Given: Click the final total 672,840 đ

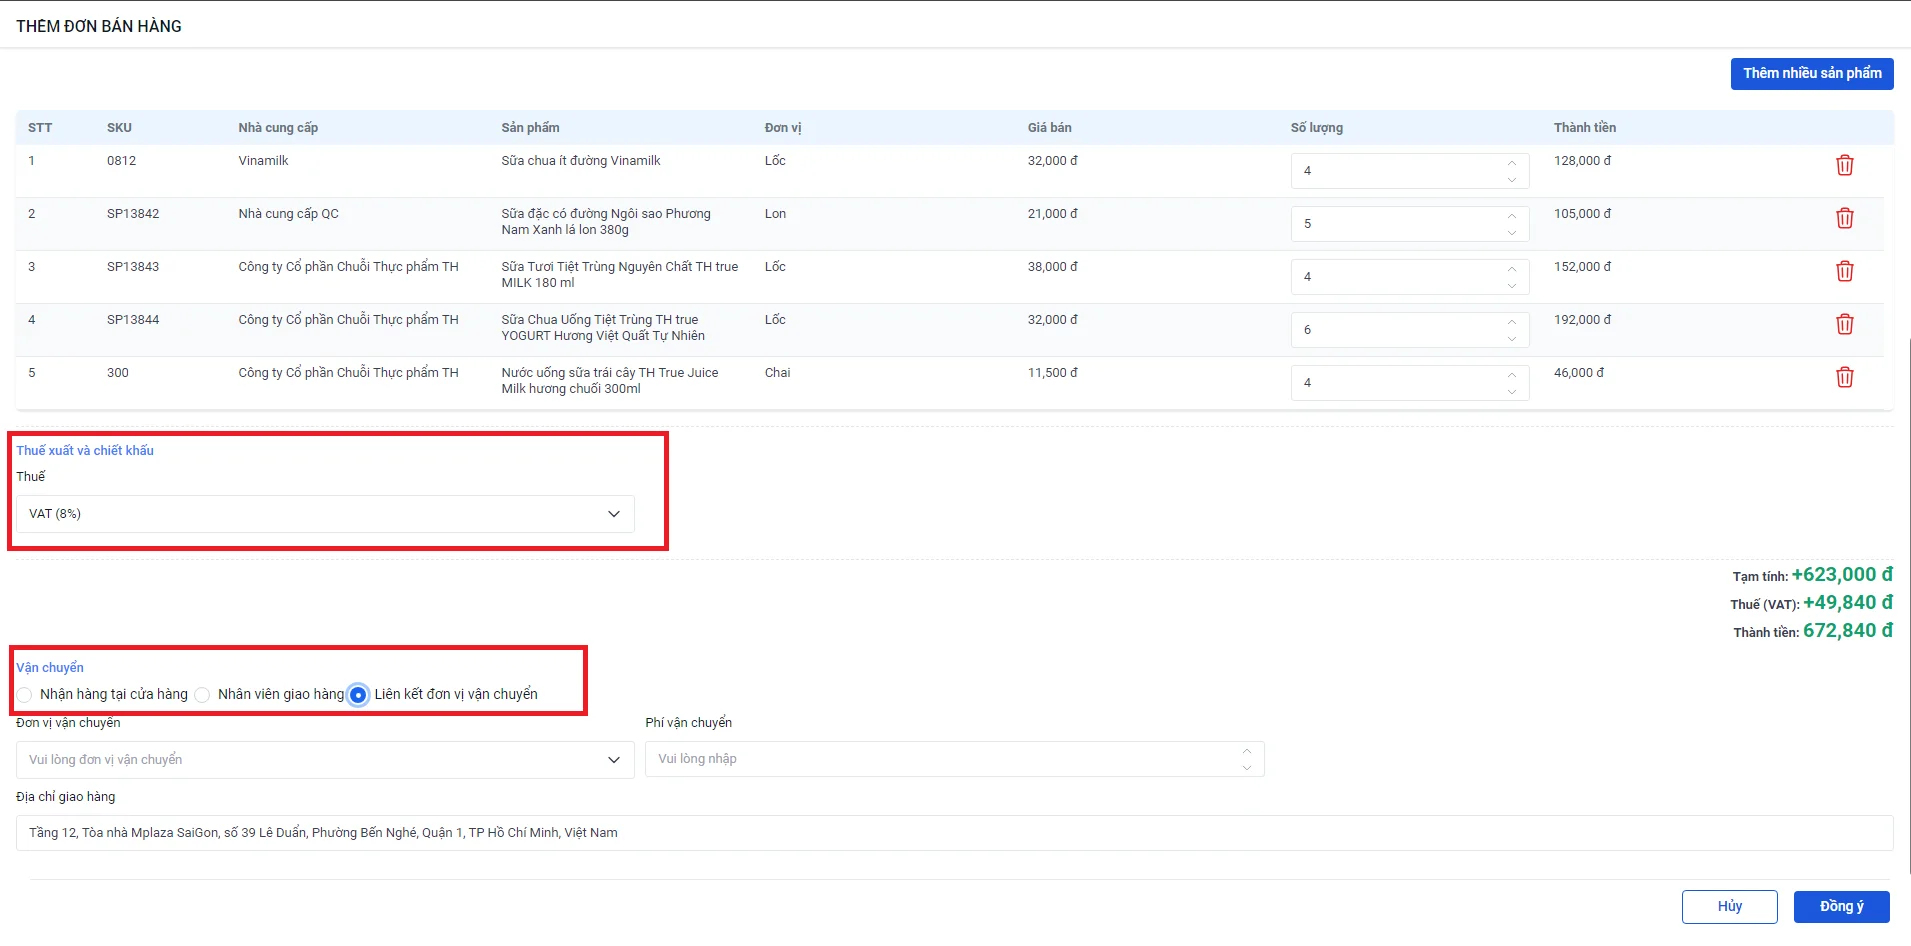Looking at the screenshot, I should 1848,631.
